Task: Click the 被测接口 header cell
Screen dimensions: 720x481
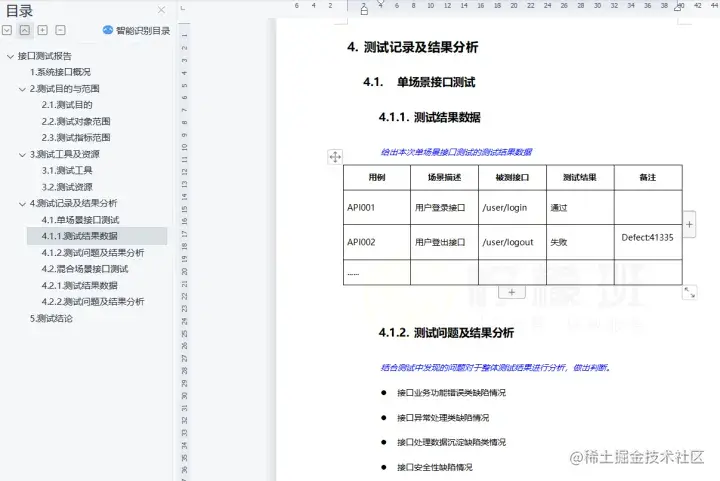Action: (x=512, y=178)
